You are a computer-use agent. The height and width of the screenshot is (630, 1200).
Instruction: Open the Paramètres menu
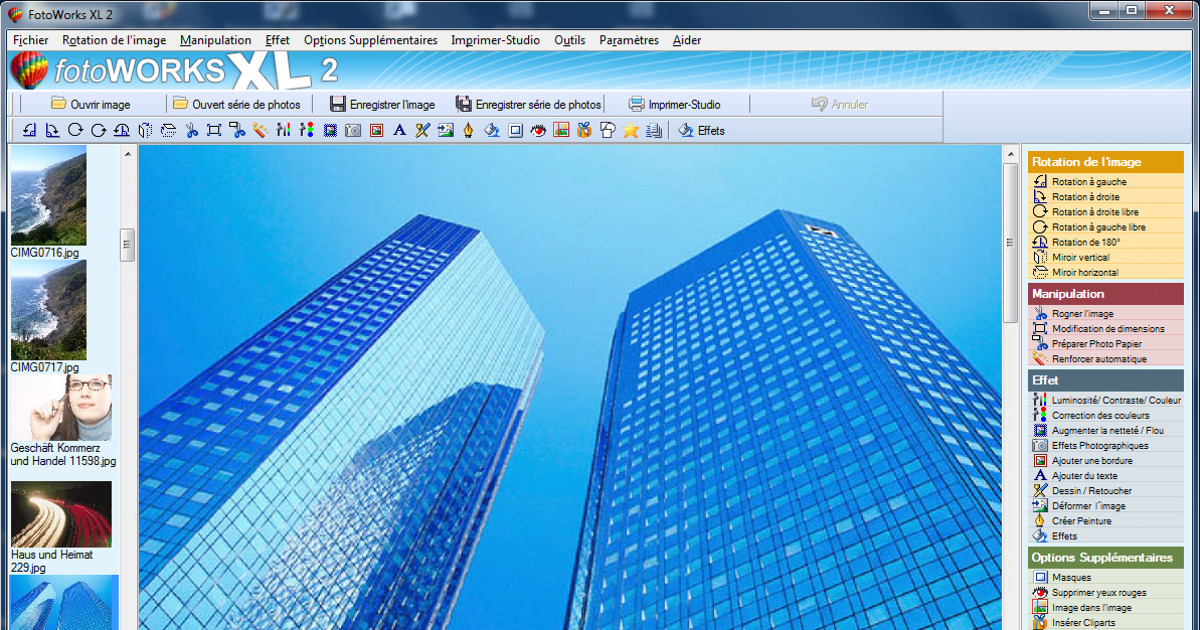[628, 40]
